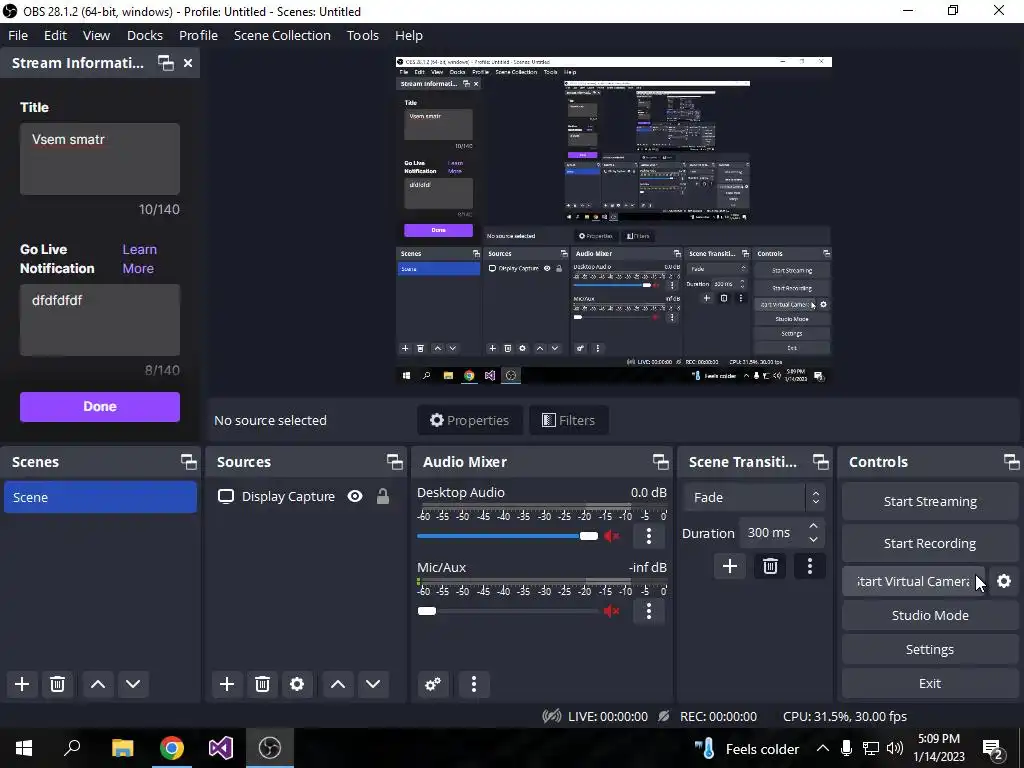Adjust the Mic/Aux volume slider
The width and height of the screenshot is (1024, 768).
(507, 611)
